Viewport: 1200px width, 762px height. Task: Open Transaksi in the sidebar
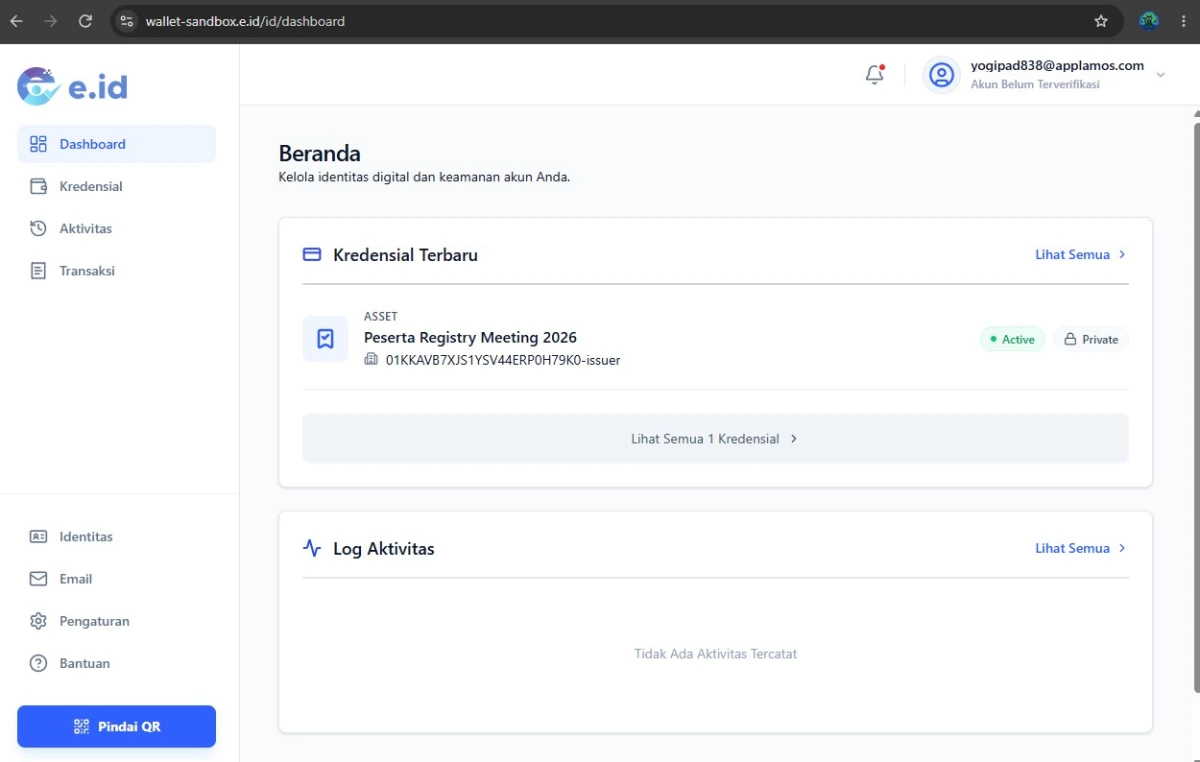coord(116,271)
